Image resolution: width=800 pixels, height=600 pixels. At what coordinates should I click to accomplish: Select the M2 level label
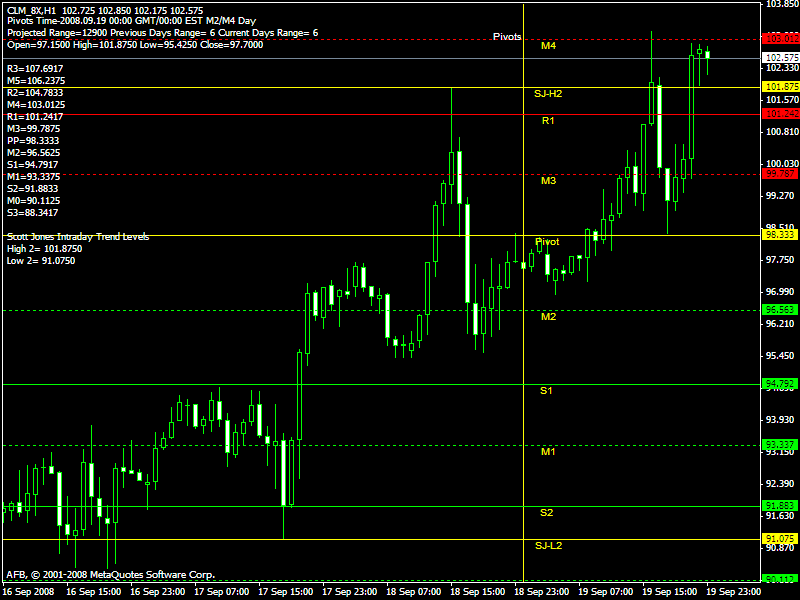[548, 316]
